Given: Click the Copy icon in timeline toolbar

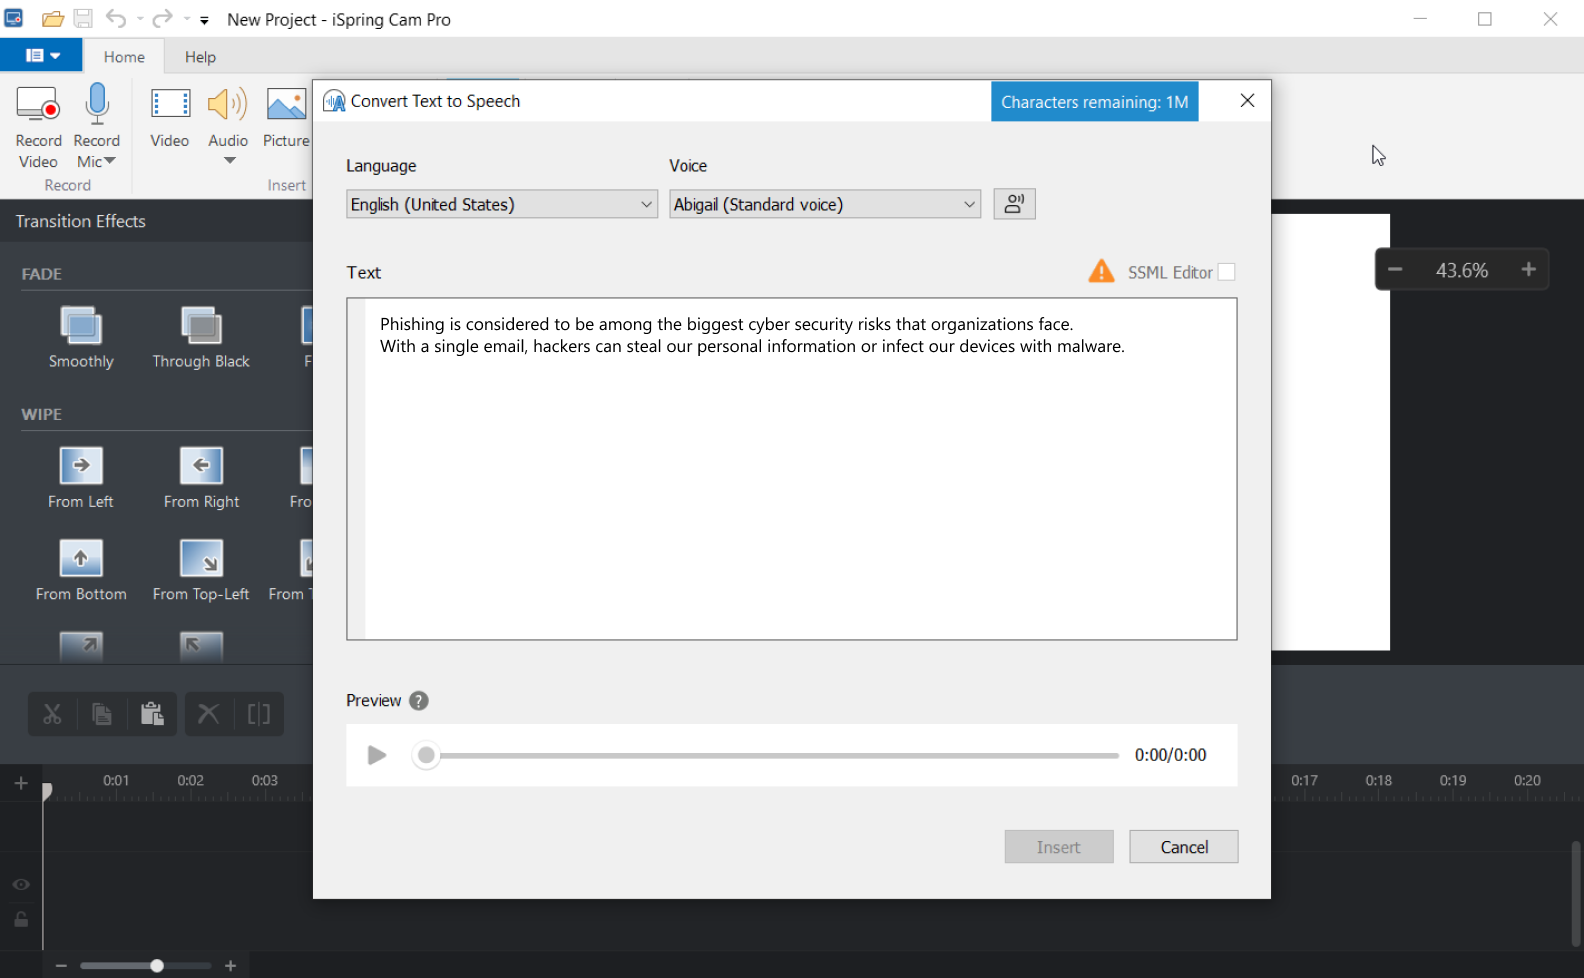Looking at the screenshot, I should coord(101,714).
